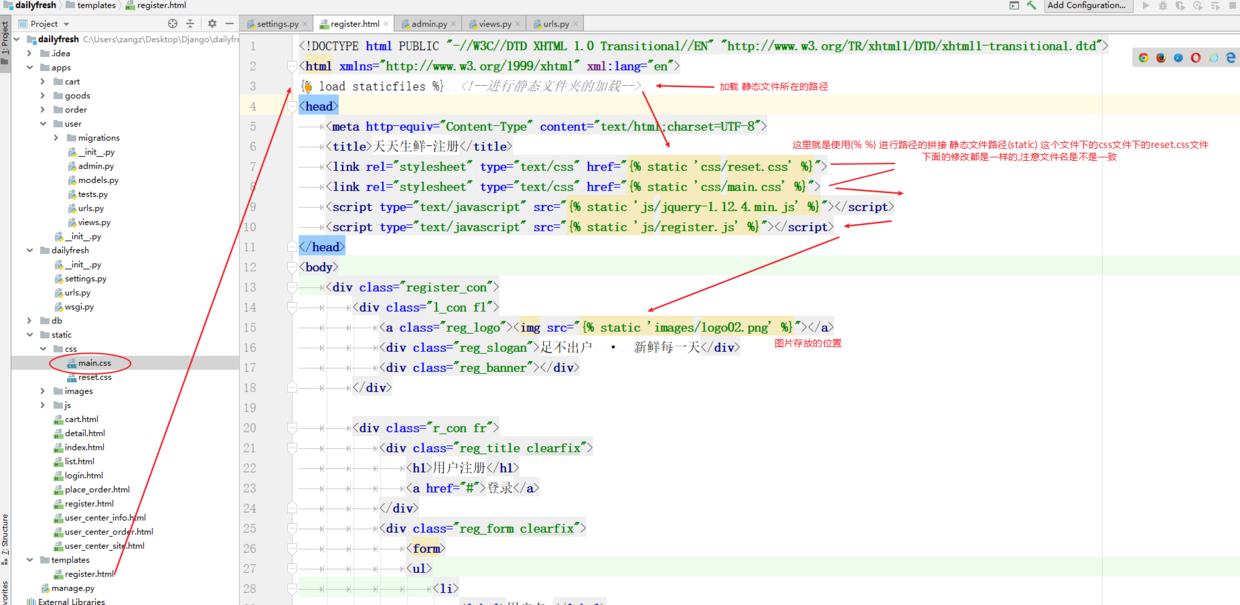Switch to settings.py tab
This screenshot has width=1240, height=605.
pyautogui.click(x=277, y=24)
